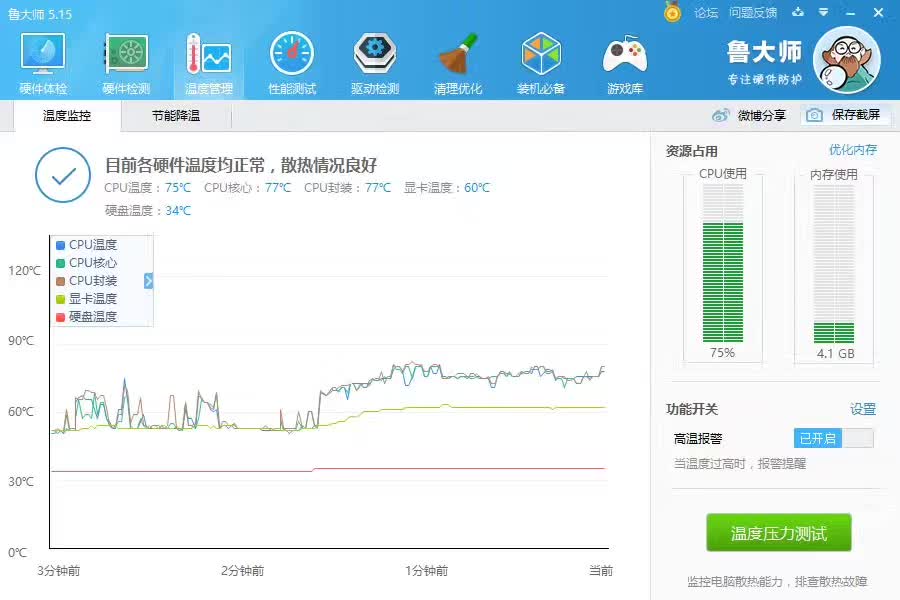The width and height of the screenshot is (900, 600).
Task: Click the 内存使用 4.1 GB bar
Action: point(834,264)
